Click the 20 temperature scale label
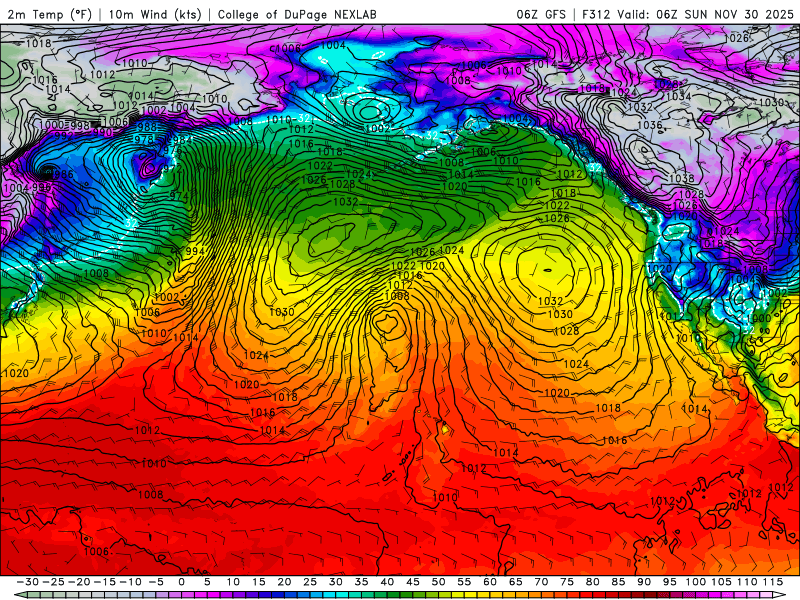 tap(284, 582)
